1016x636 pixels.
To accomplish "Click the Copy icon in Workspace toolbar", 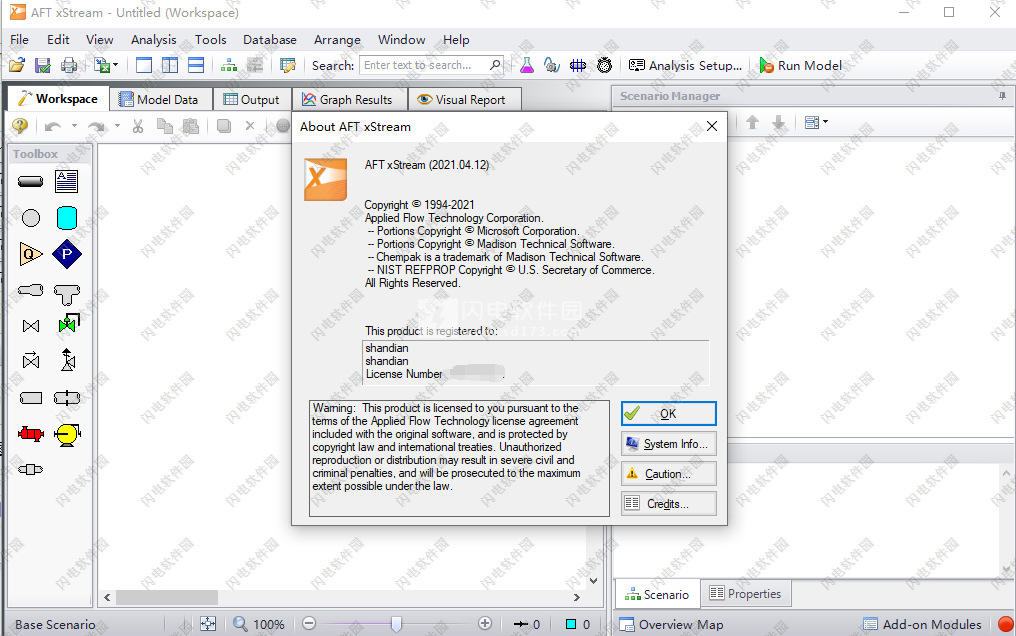I will click(165, 126).
